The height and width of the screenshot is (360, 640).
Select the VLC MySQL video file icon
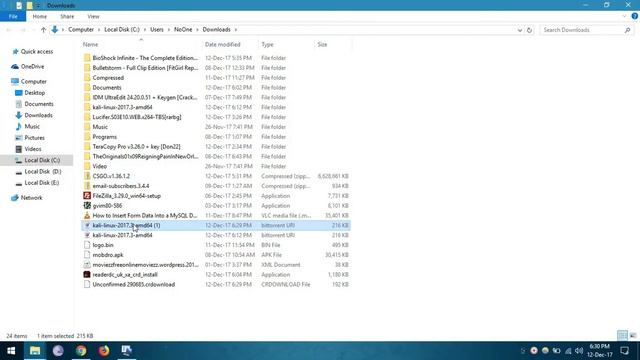[x=87, y=215]
